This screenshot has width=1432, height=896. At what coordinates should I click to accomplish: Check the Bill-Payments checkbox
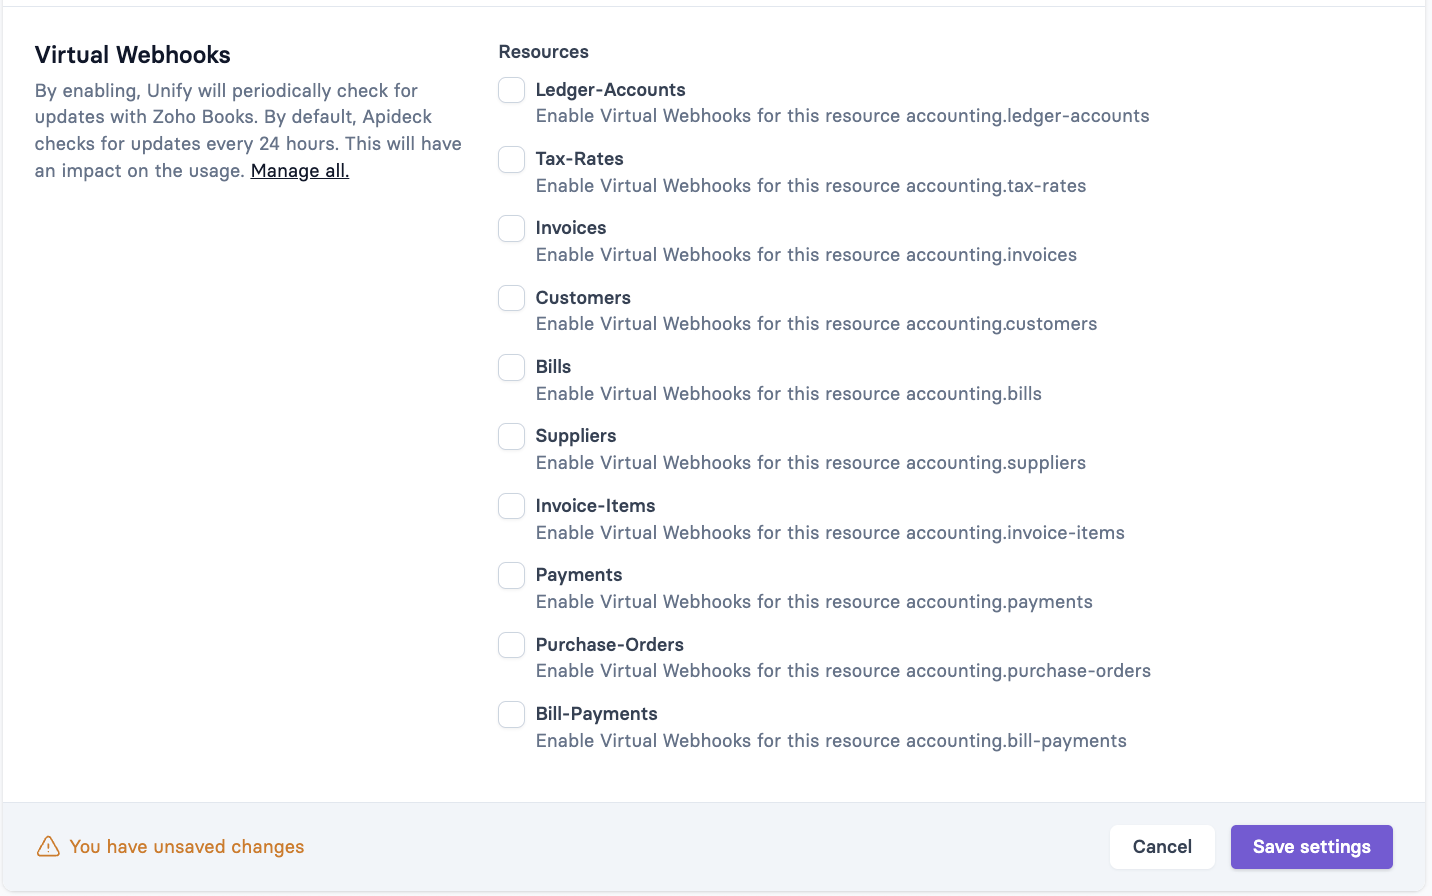(511, 714)
